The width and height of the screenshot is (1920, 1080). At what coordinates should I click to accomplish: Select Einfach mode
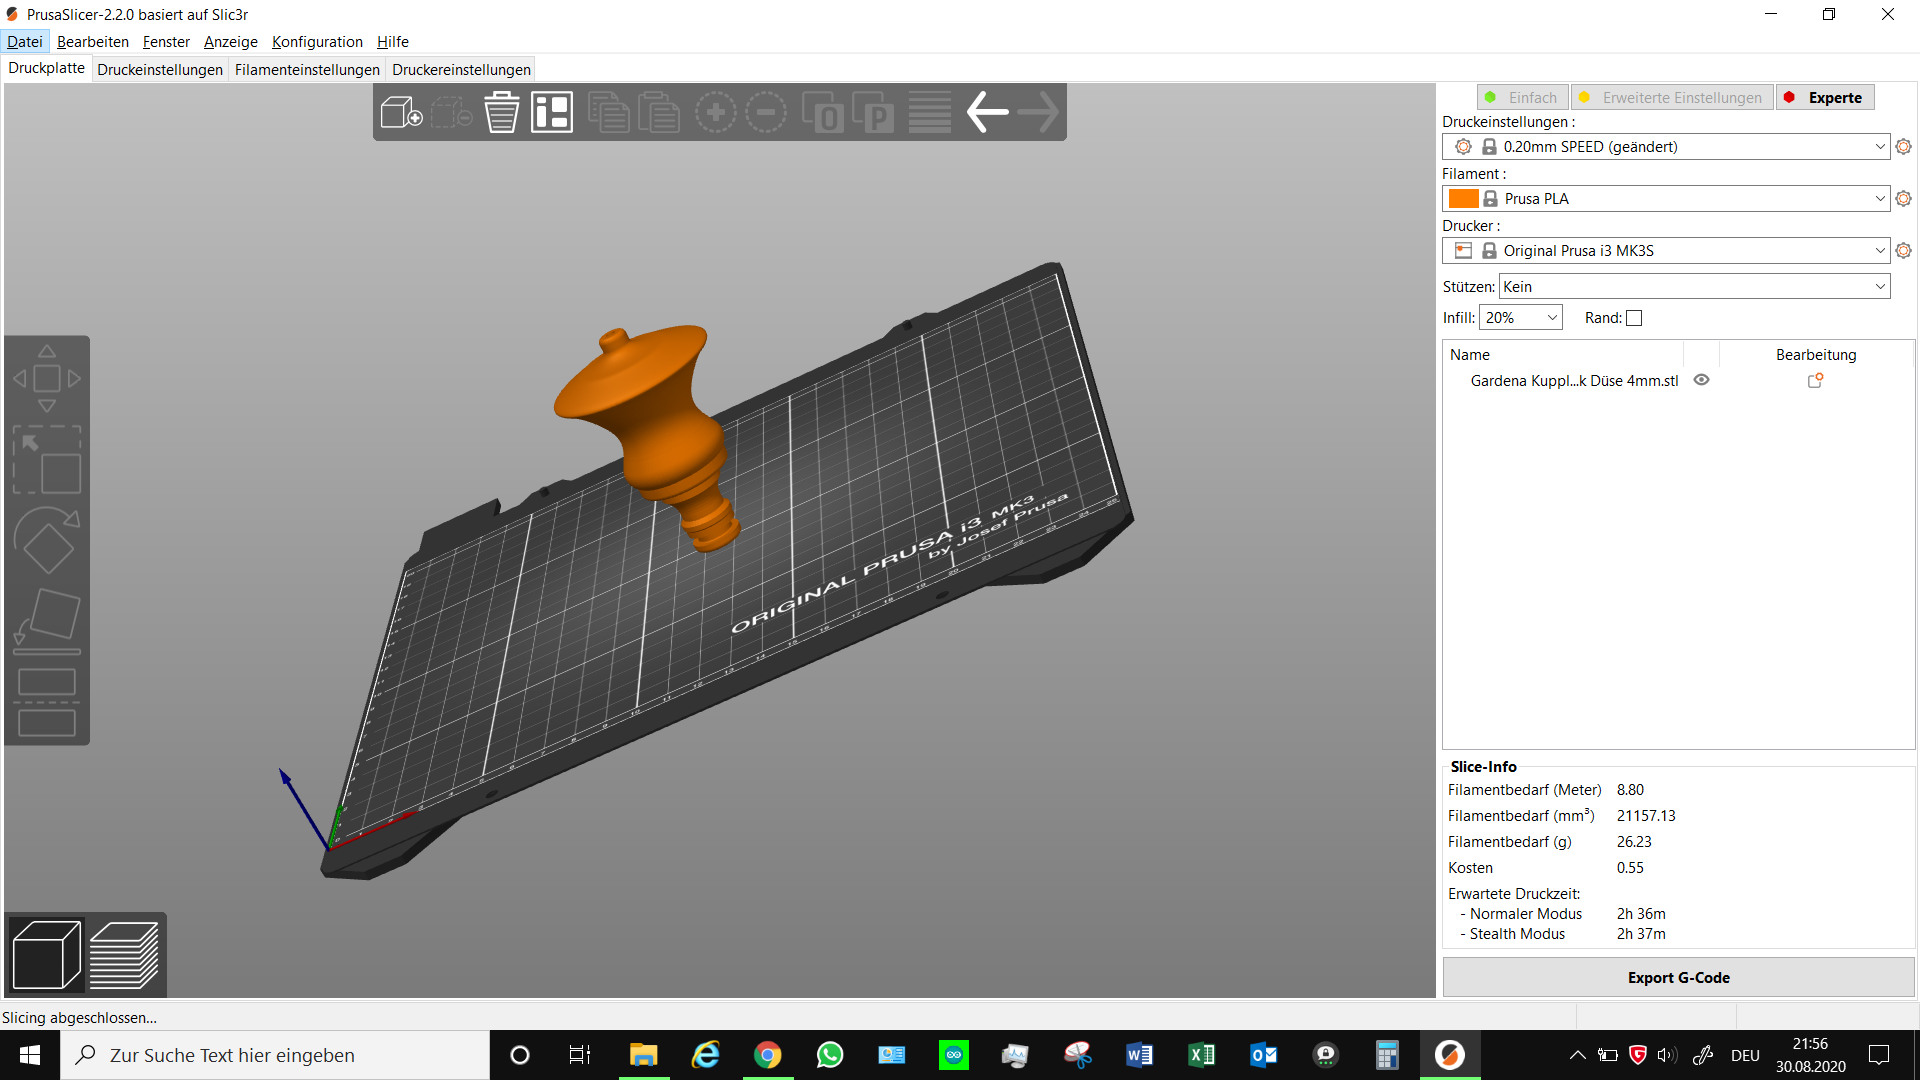pos(1523,97)
